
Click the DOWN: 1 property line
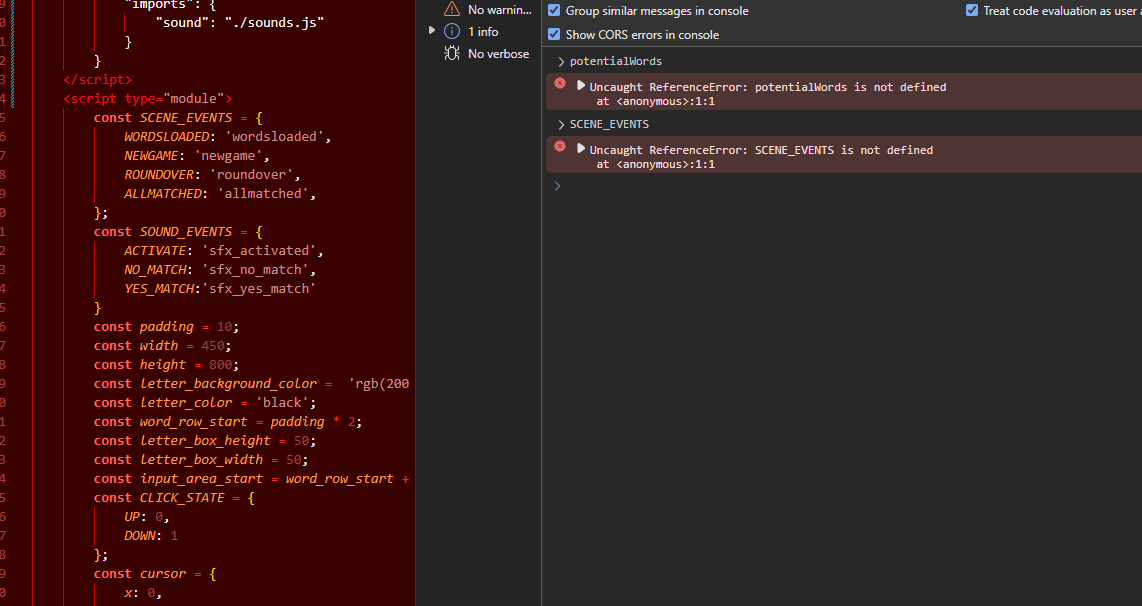(151, 535)
